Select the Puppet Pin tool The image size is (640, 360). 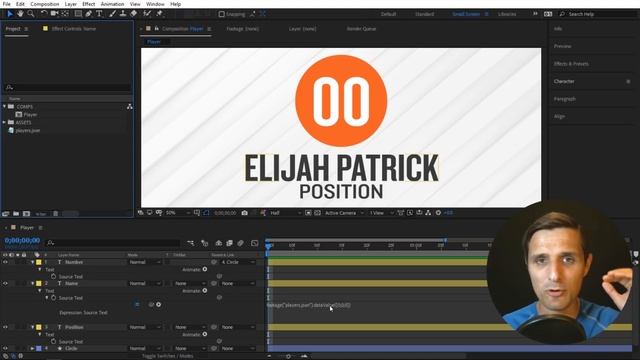[x=160, y=14]
